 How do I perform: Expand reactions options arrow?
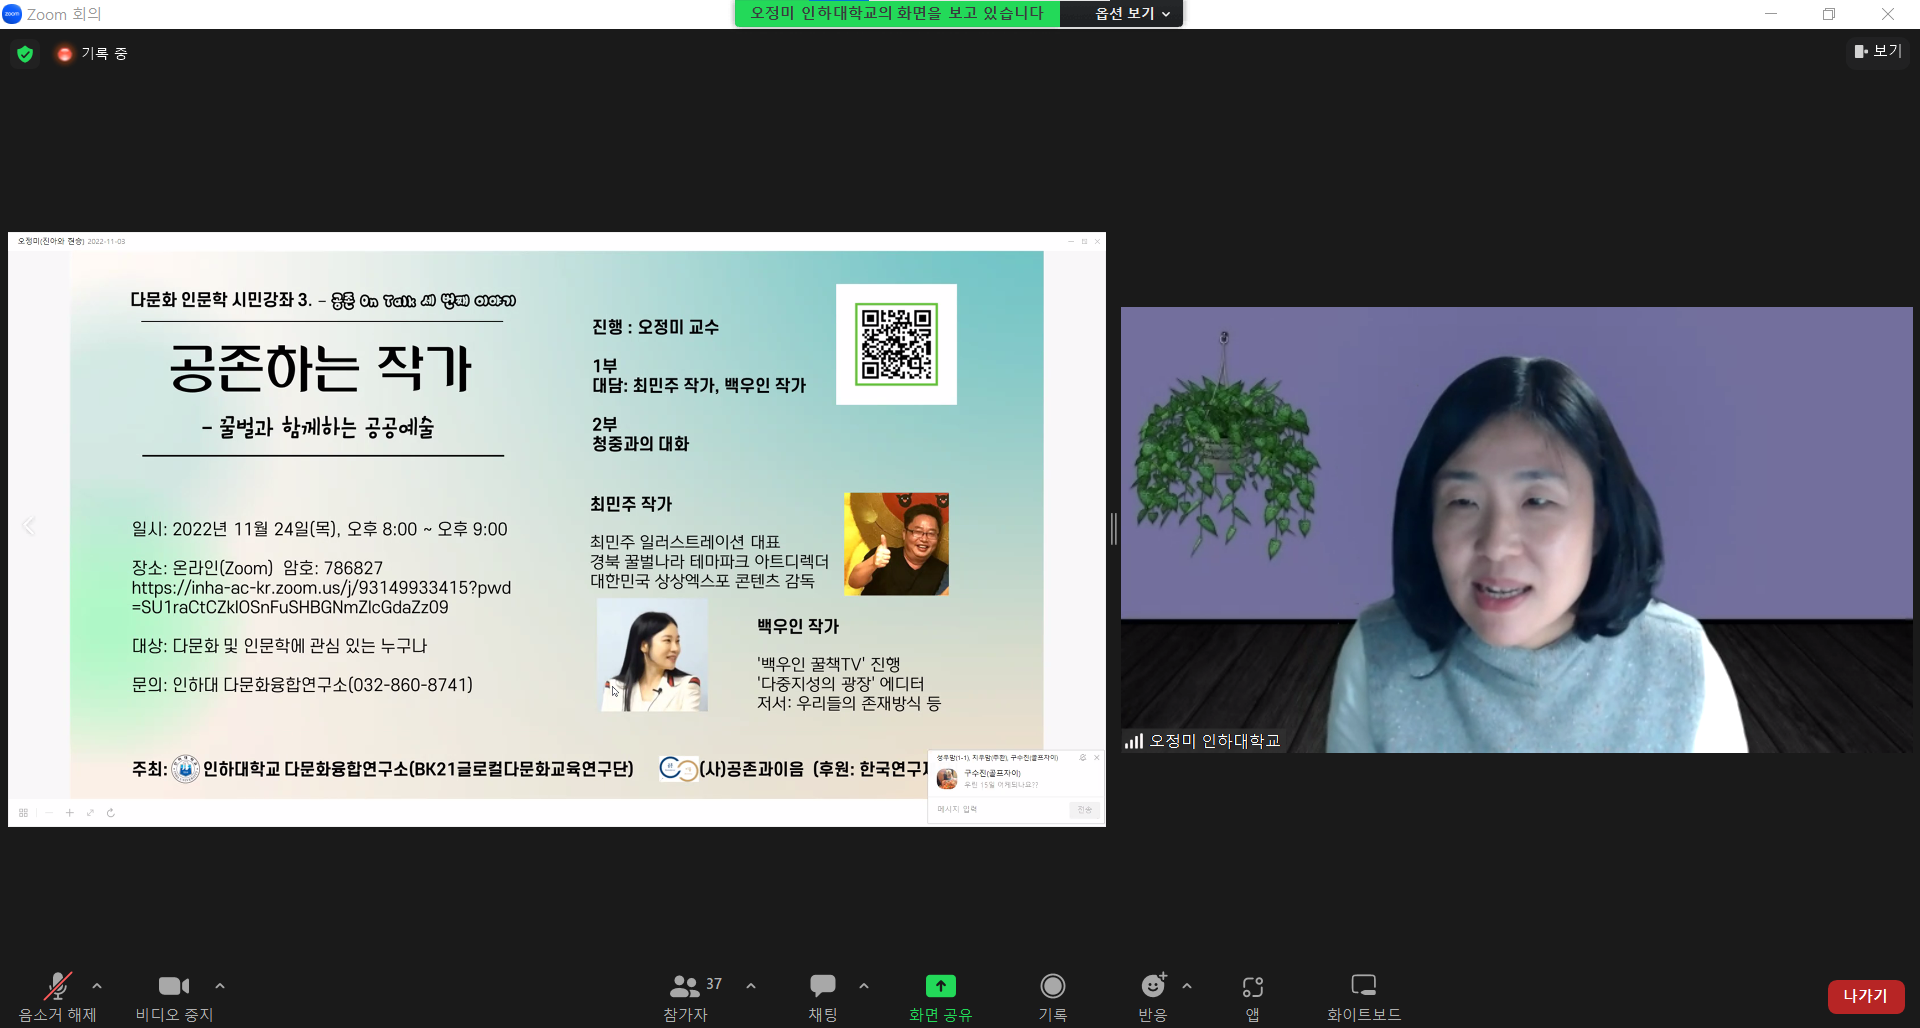[1187, 986]
